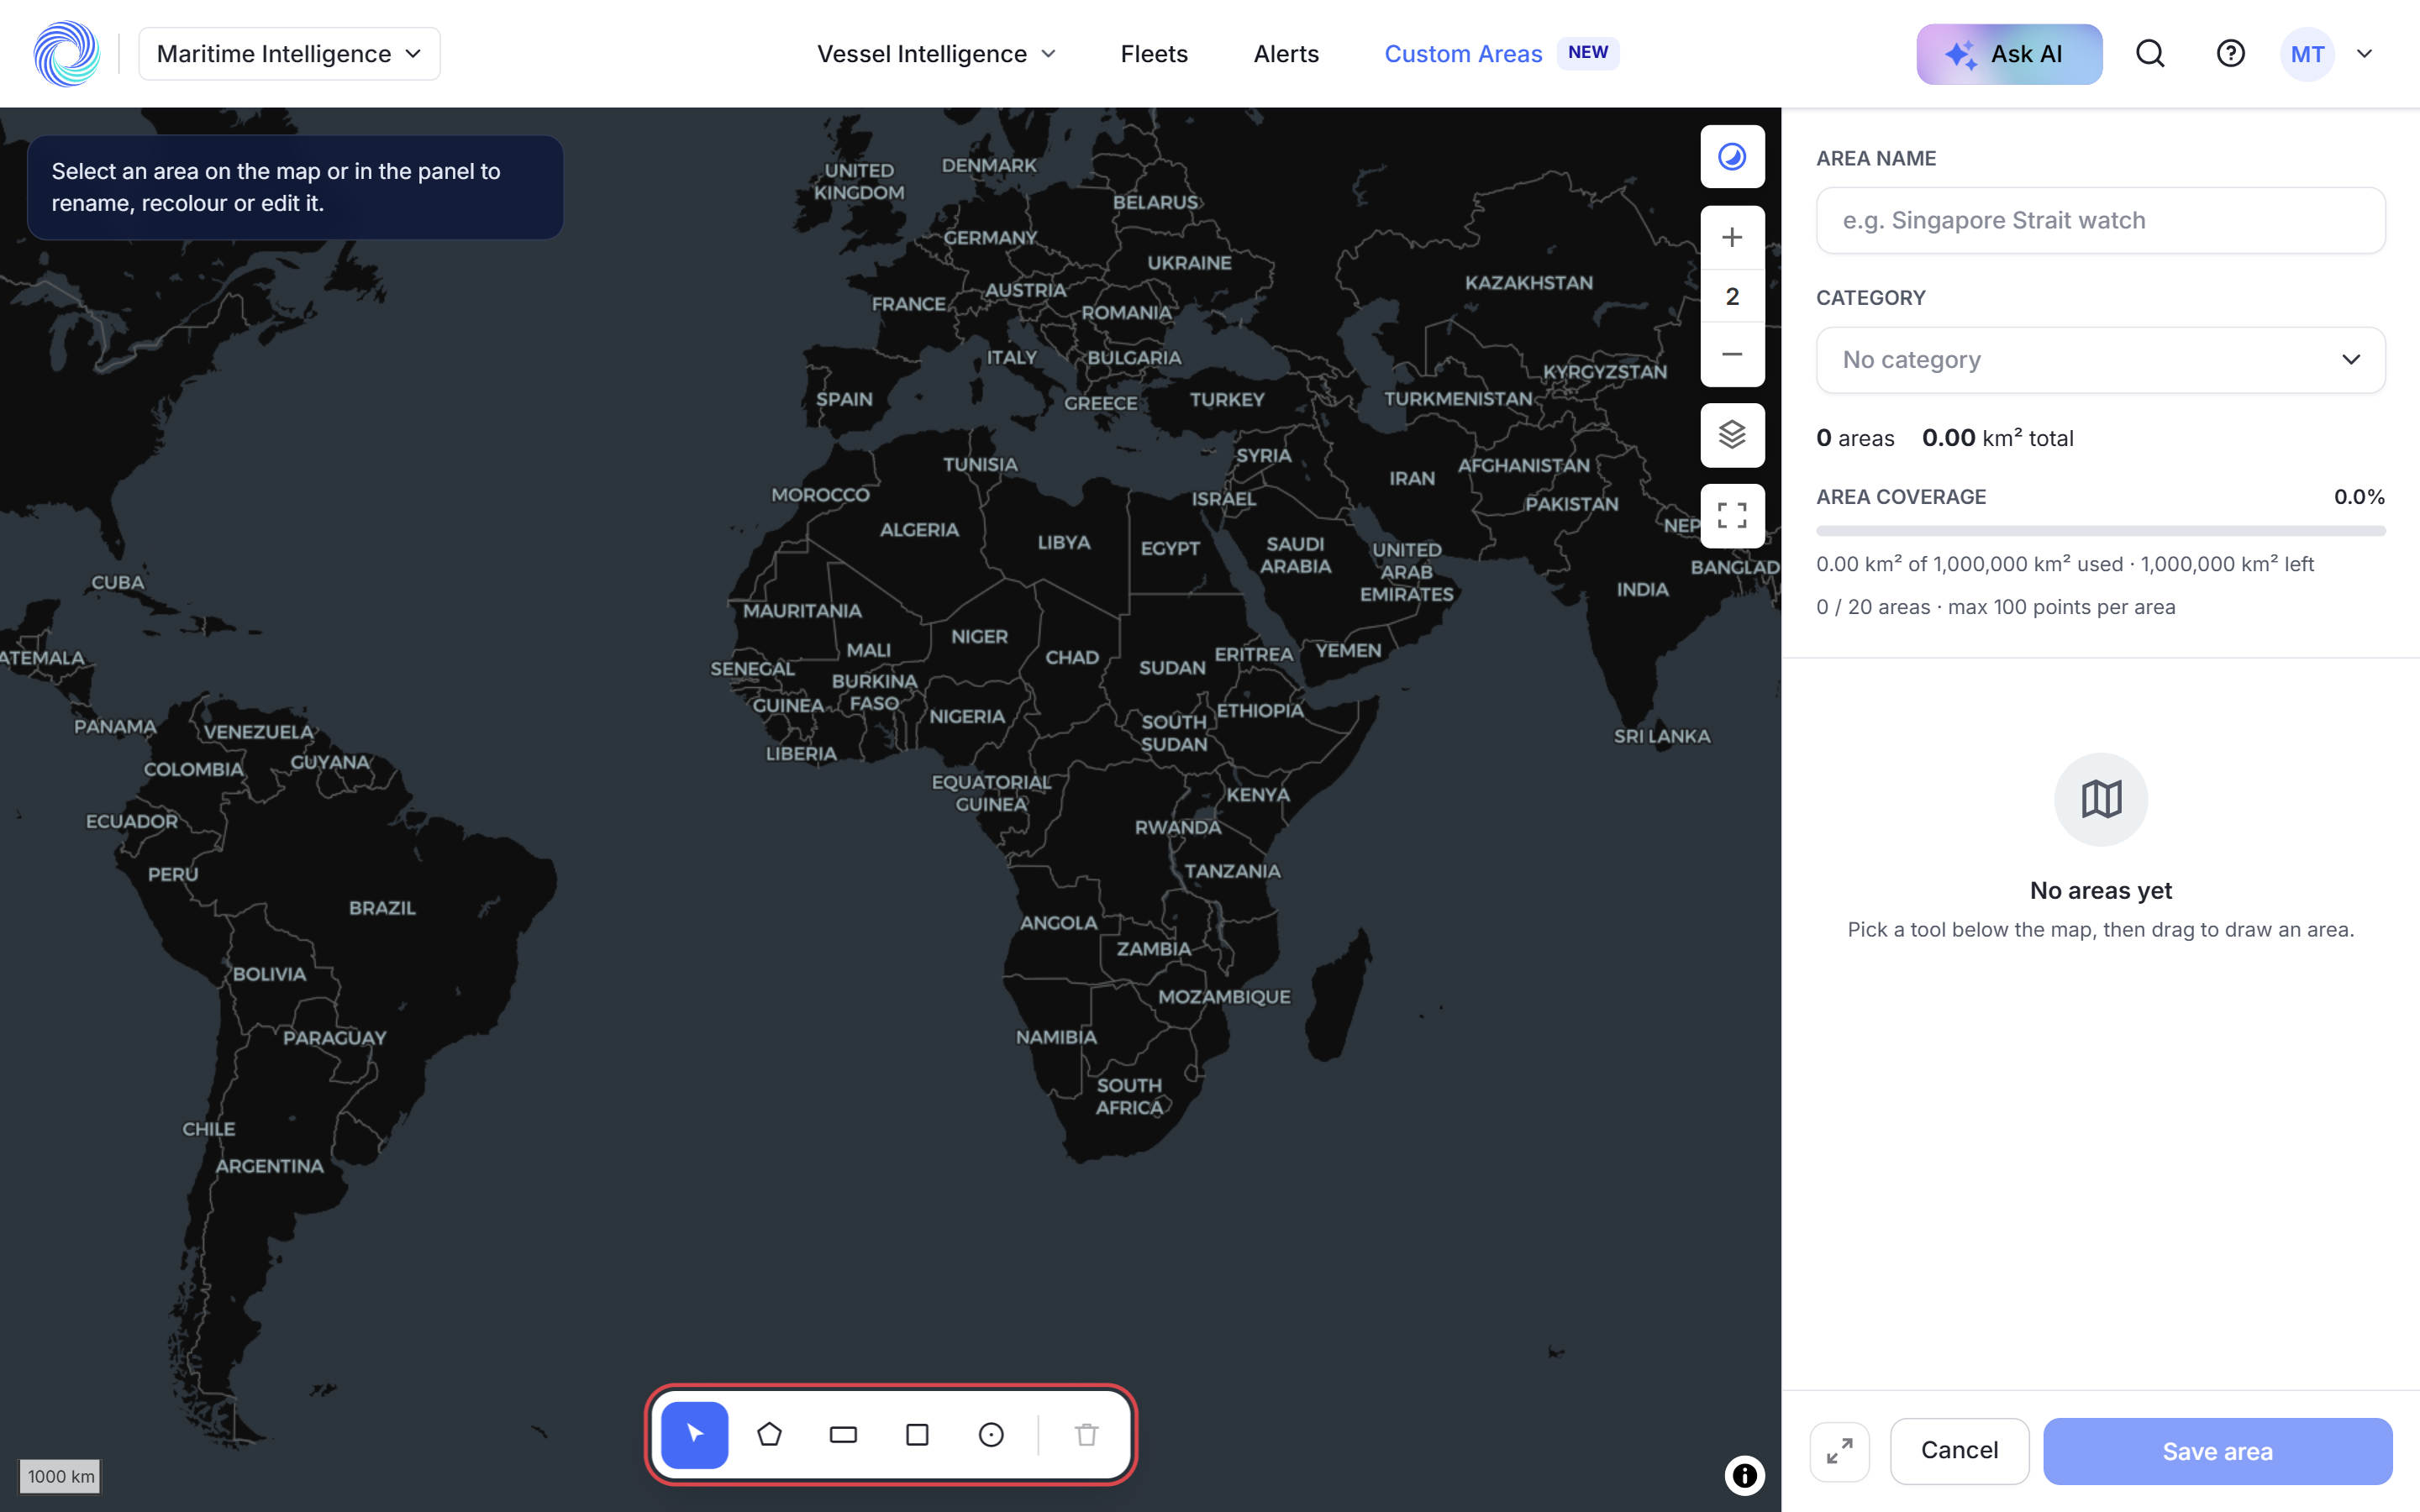Click the Cancel button
Viewport: 2420px width, 1512px height.
click(x=1959, y=1451)
